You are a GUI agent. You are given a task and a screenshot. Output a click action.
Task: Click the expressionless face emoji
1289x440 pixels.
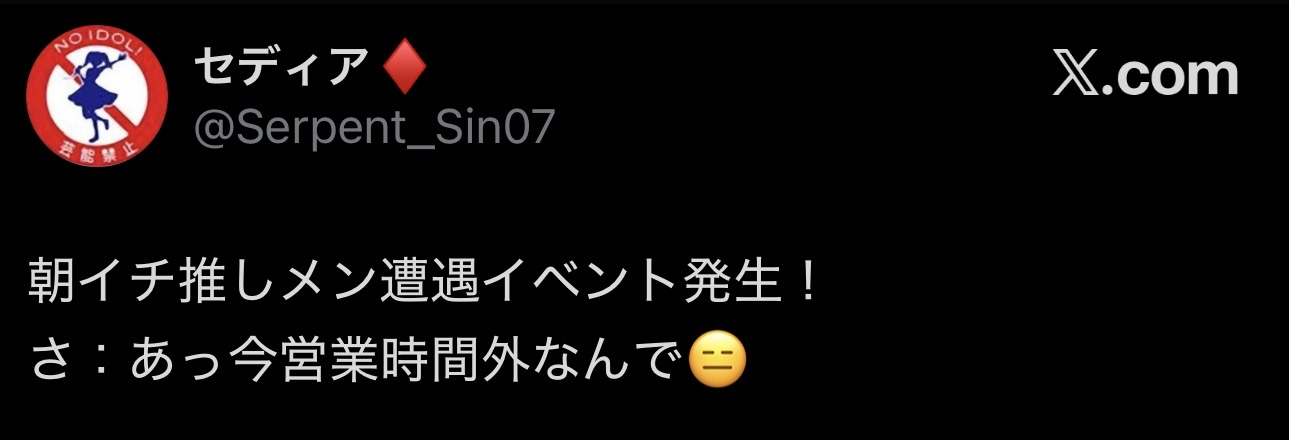(718, 363)
